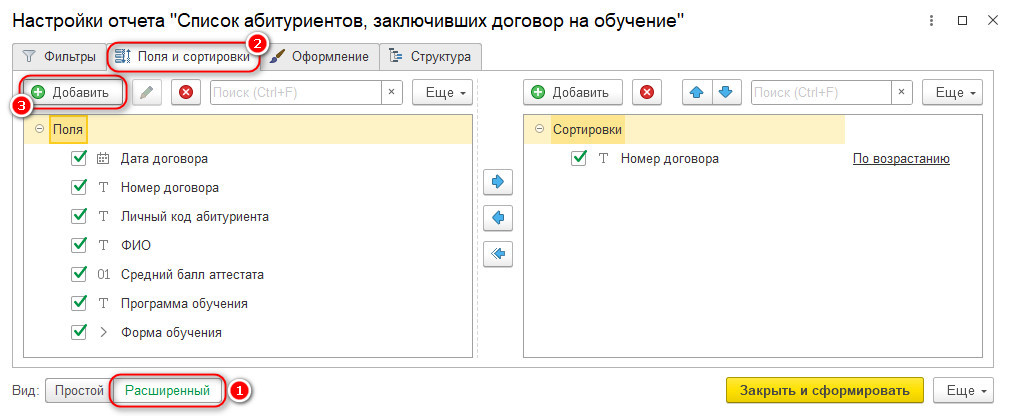
Task: Click the 01 number icon of Средний балл аттестата
Action: coord(104,275)
